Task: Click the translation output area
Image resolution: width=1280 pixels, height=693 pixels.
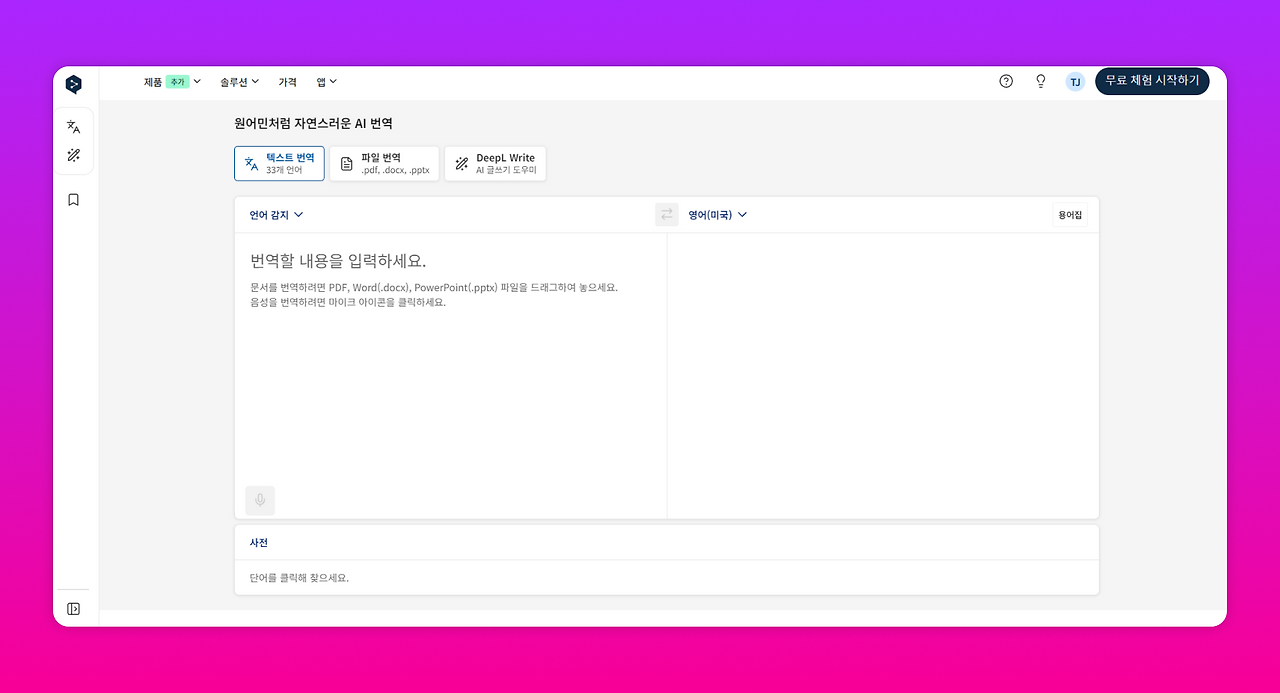Action: [x=883, y=376]
